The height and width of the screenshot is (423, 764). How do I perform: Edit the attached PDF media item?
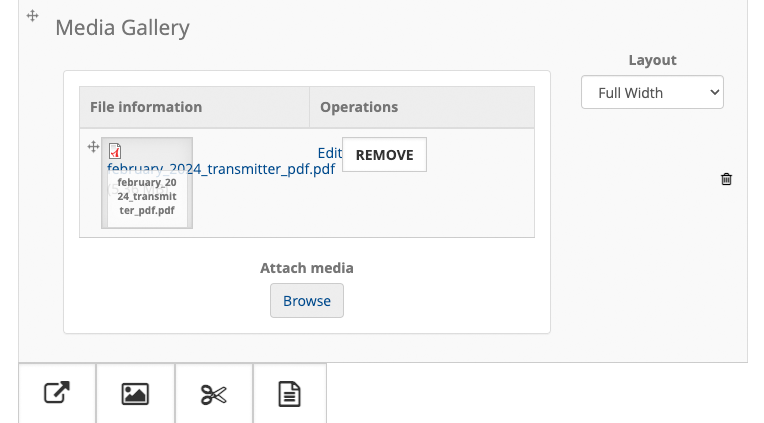point(329,153)
